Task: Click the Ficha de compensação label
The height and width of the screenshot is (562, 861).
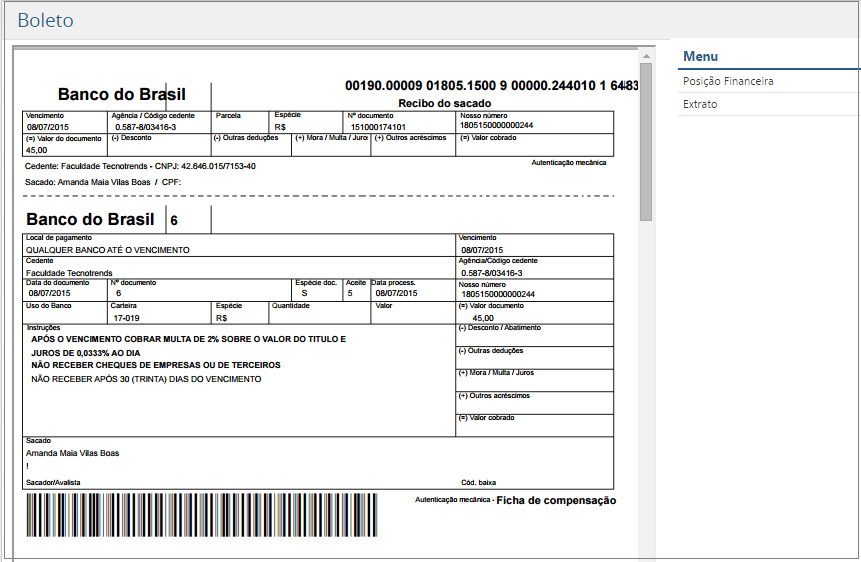Action: point(556,500)
